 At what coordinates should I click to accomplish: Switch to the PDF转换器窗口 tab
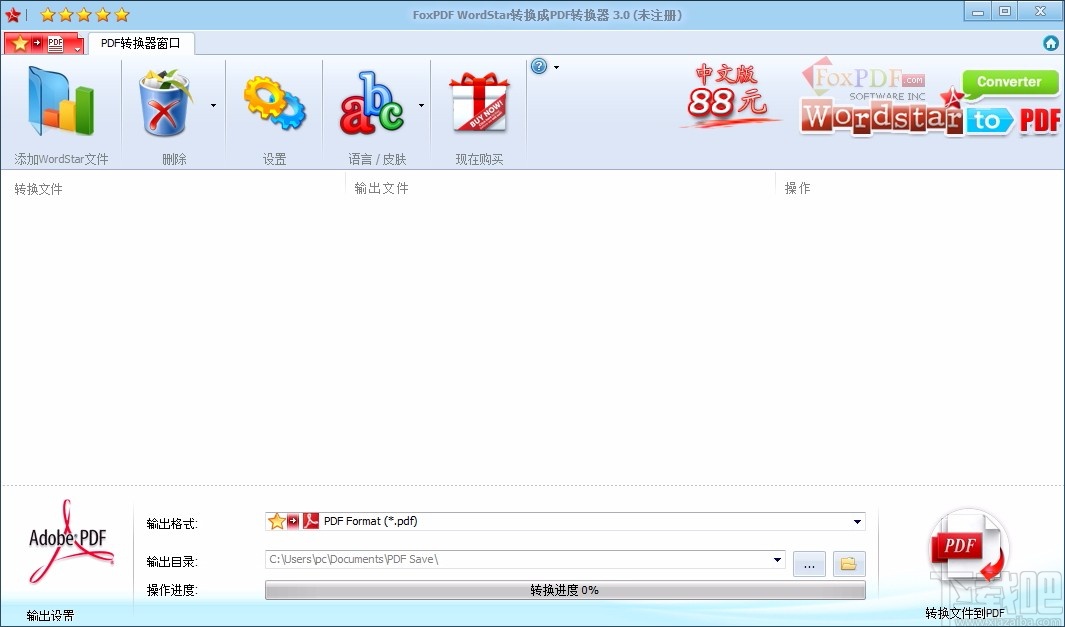pyautogui.click(x=140, y=43)
